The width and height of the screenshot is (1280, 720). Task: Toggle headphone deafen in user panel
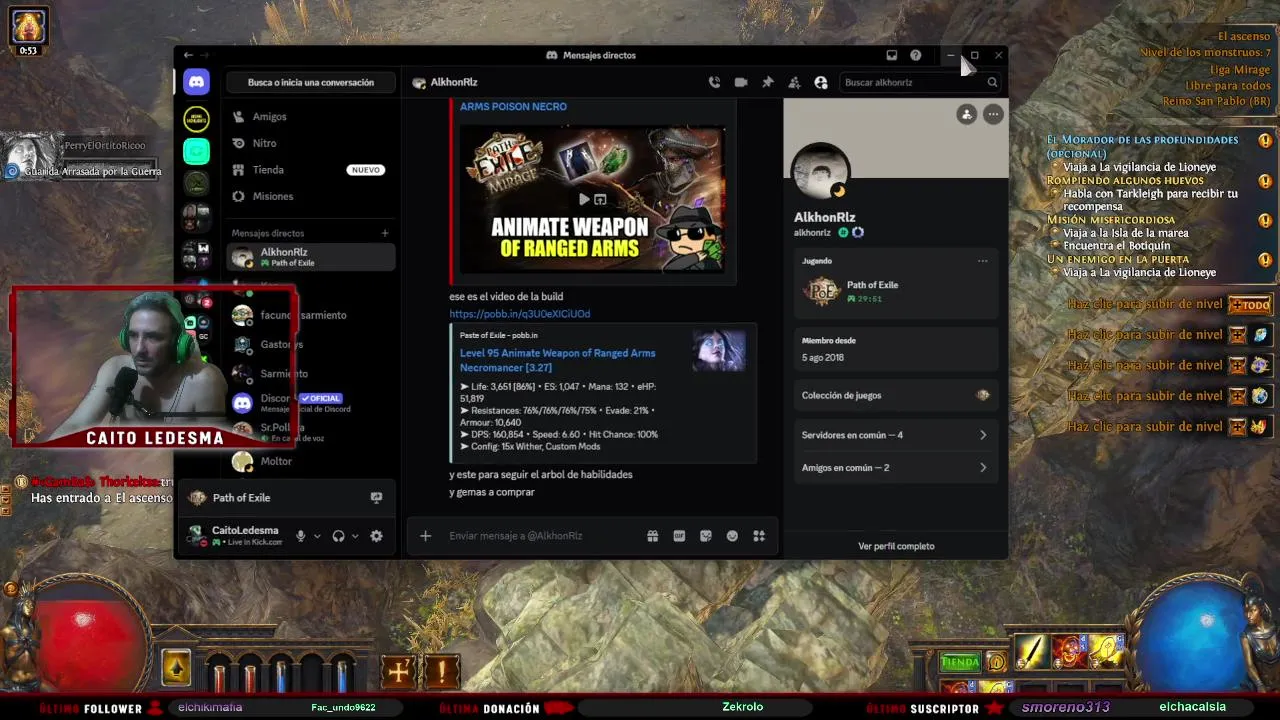(x=338, y=536)
